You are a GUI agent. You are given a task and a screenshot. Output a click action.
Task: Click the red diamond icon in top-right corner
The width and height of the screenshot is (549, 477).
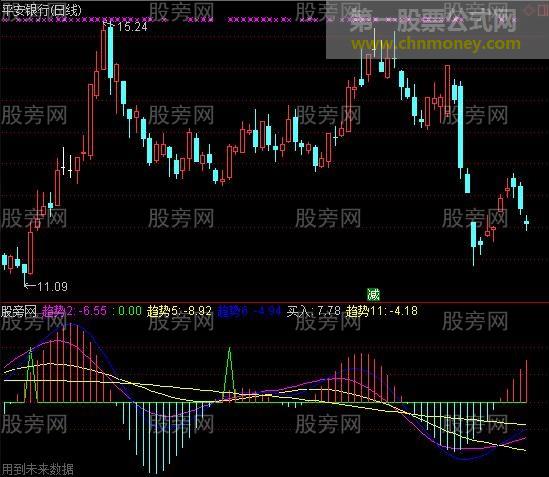tap(528, 10)
